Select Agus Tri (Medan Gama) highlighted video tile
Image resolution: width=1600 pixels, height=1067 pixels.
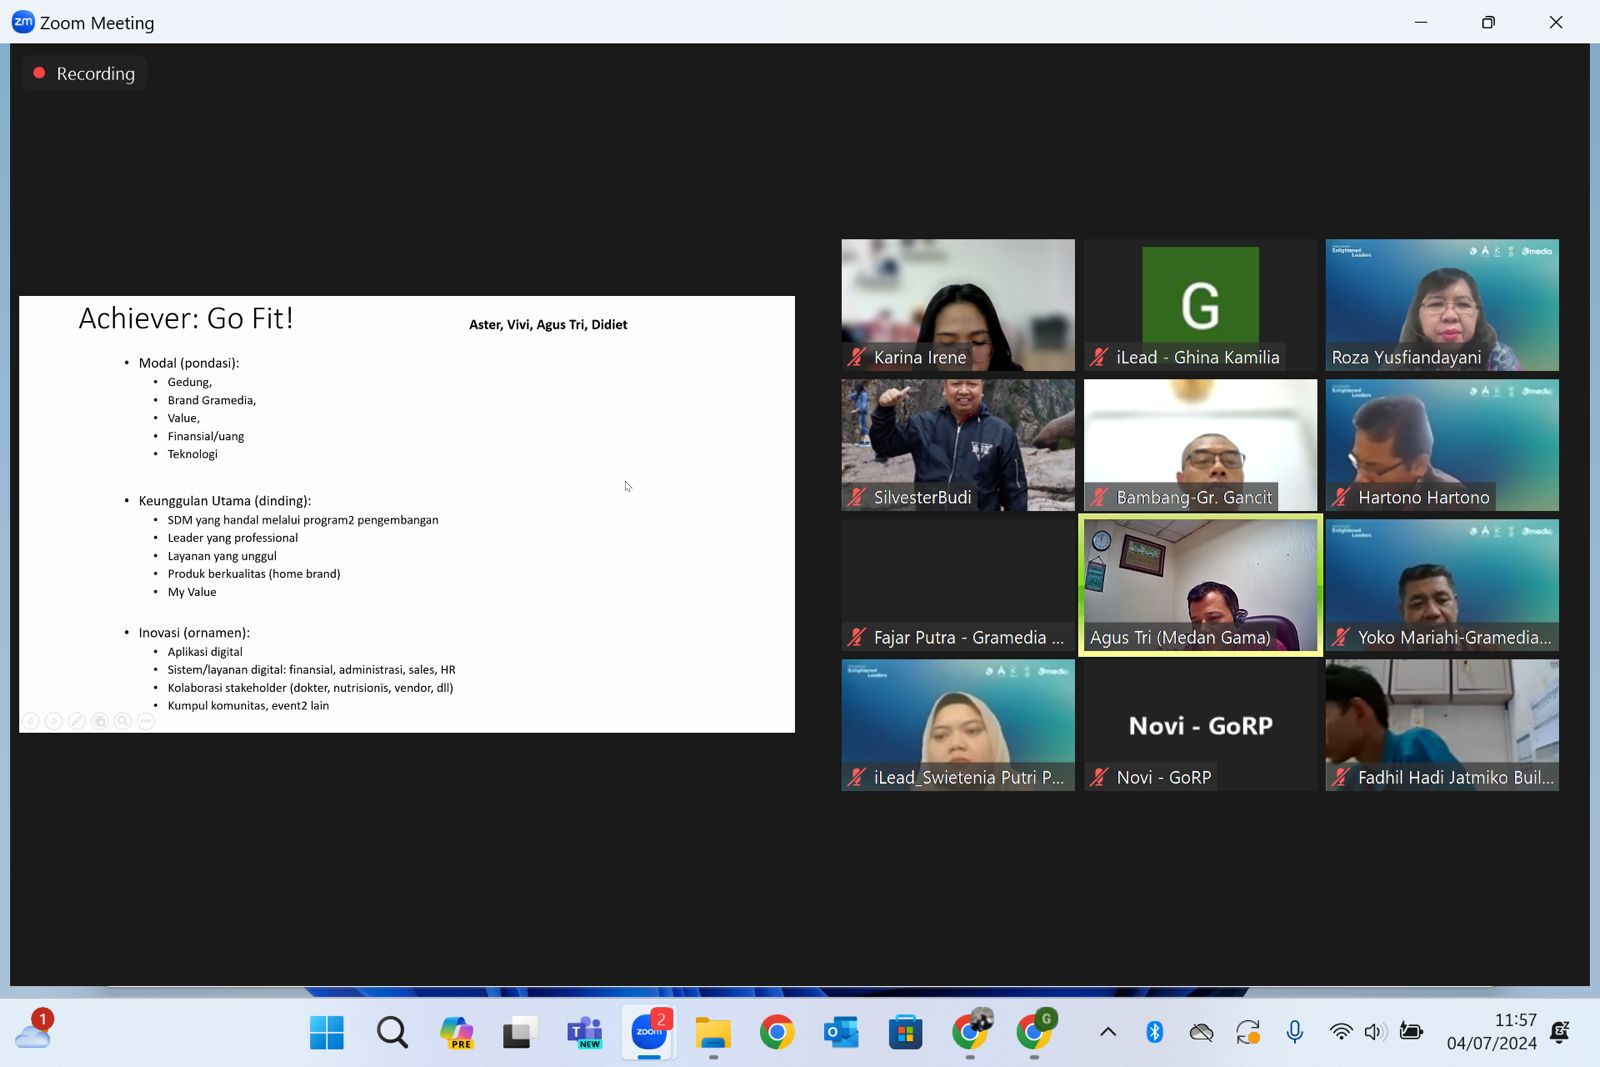pos(1200,585)
